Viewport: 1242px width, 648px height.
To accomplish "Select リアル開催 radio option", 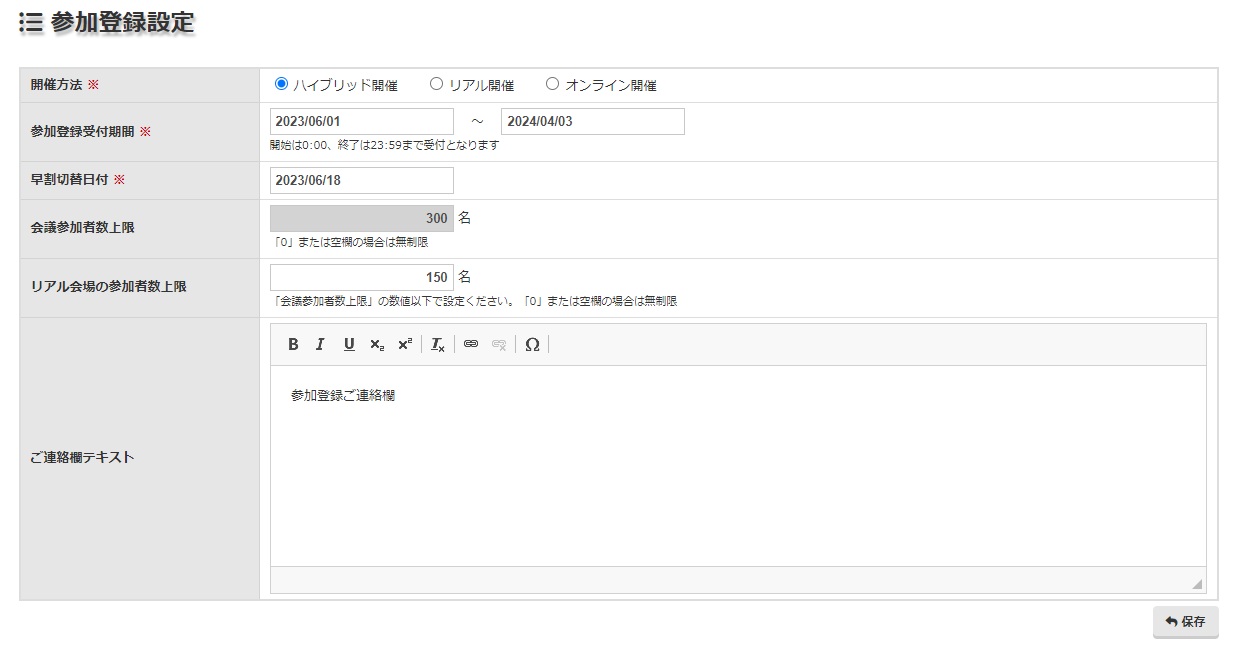I will click(x=436, y=84).
